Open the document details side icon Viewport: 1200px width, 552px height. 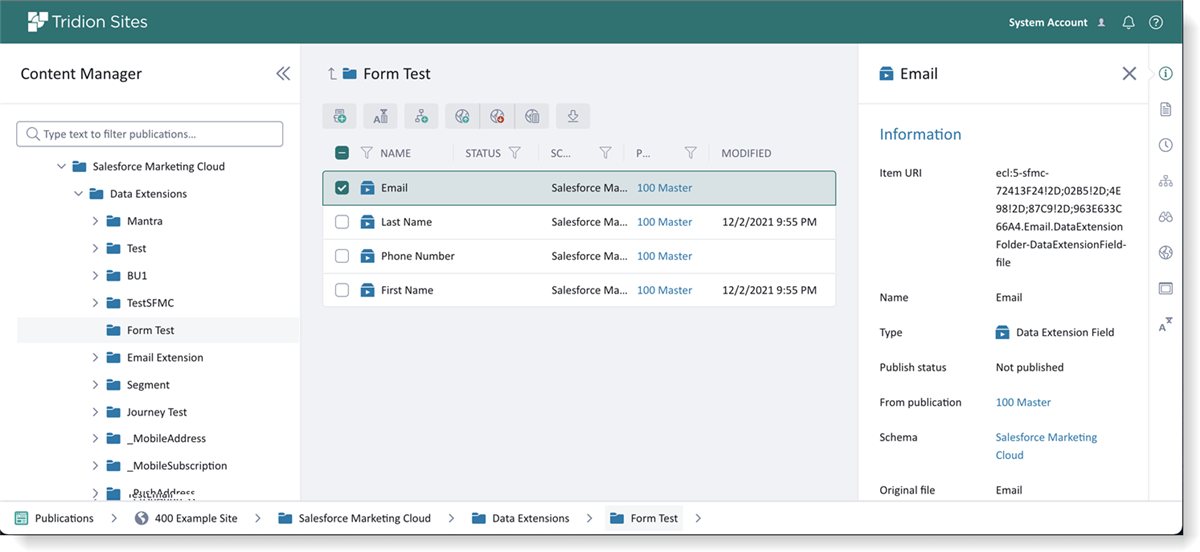1166,109
